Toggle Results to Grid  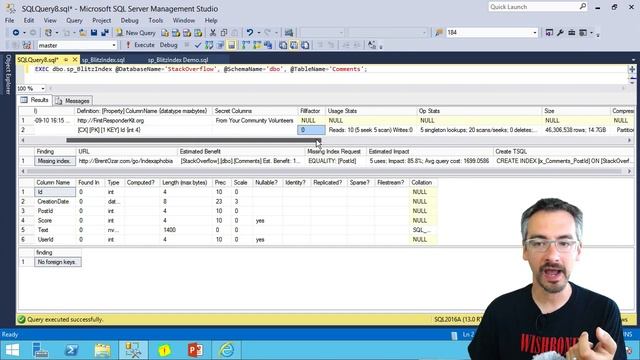point(294,45)
